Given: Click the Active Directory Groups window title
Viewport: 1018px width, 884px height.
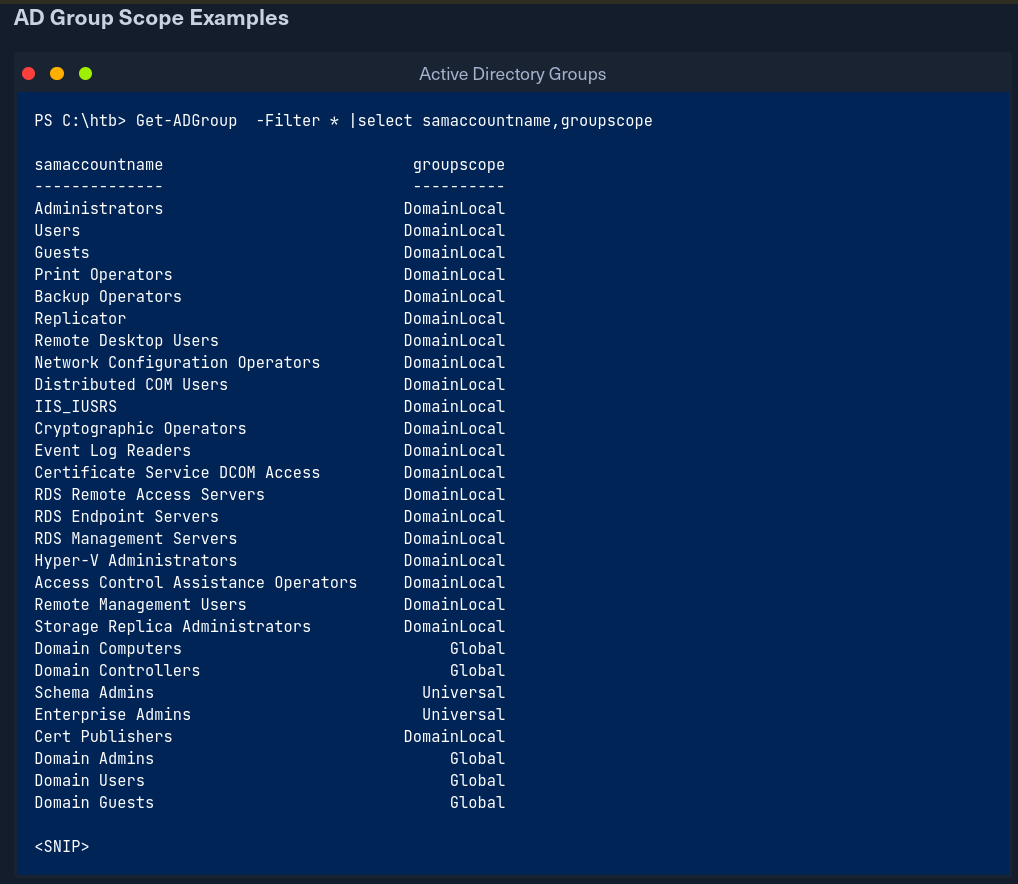Looking at the screenshot, I should coord(512,74).
